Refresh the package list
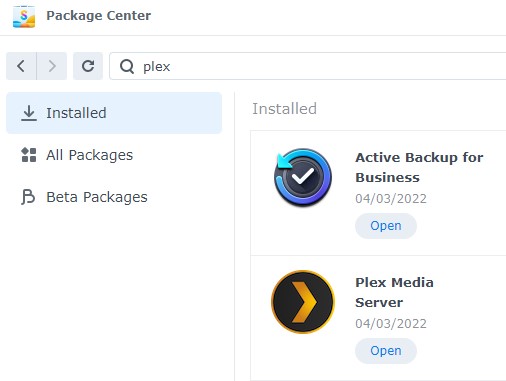Image resolution: width=506 pixels, height=381 pixels. pyautogui.click(x=88, y=66)
